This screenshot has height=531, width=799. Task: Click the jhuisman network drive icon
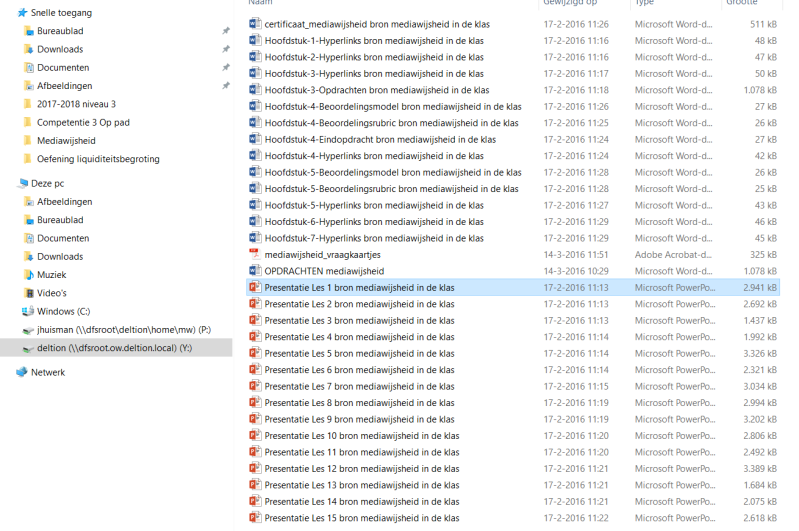[x=29, y=330]
